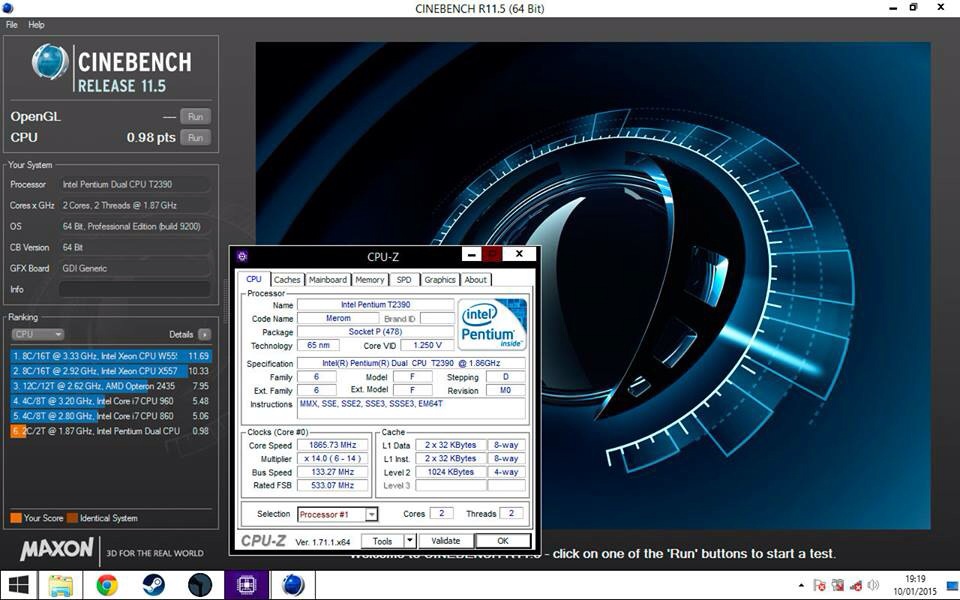Switch to the Mainboard tab in CPU-Z

pos(328,280)
